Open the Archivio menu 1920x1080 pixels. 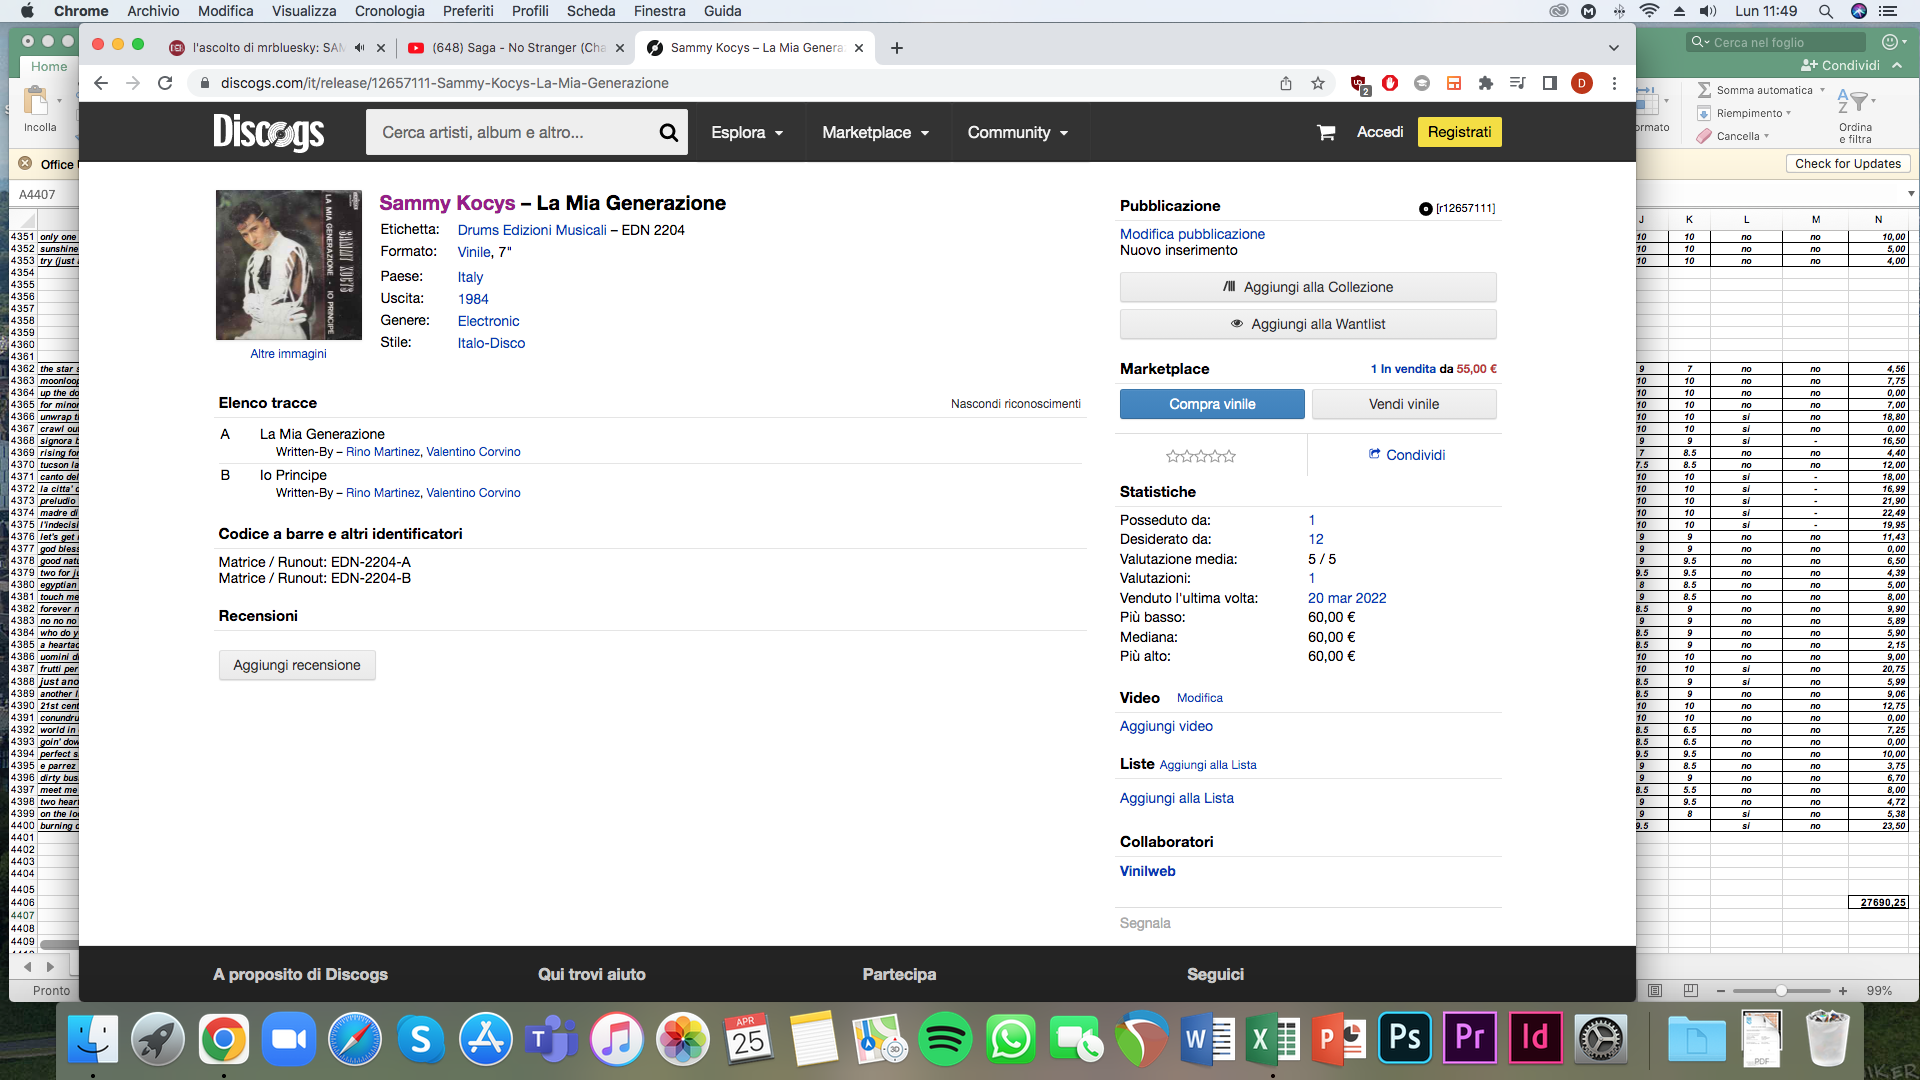pyautogui.click(x=153, y=11)
